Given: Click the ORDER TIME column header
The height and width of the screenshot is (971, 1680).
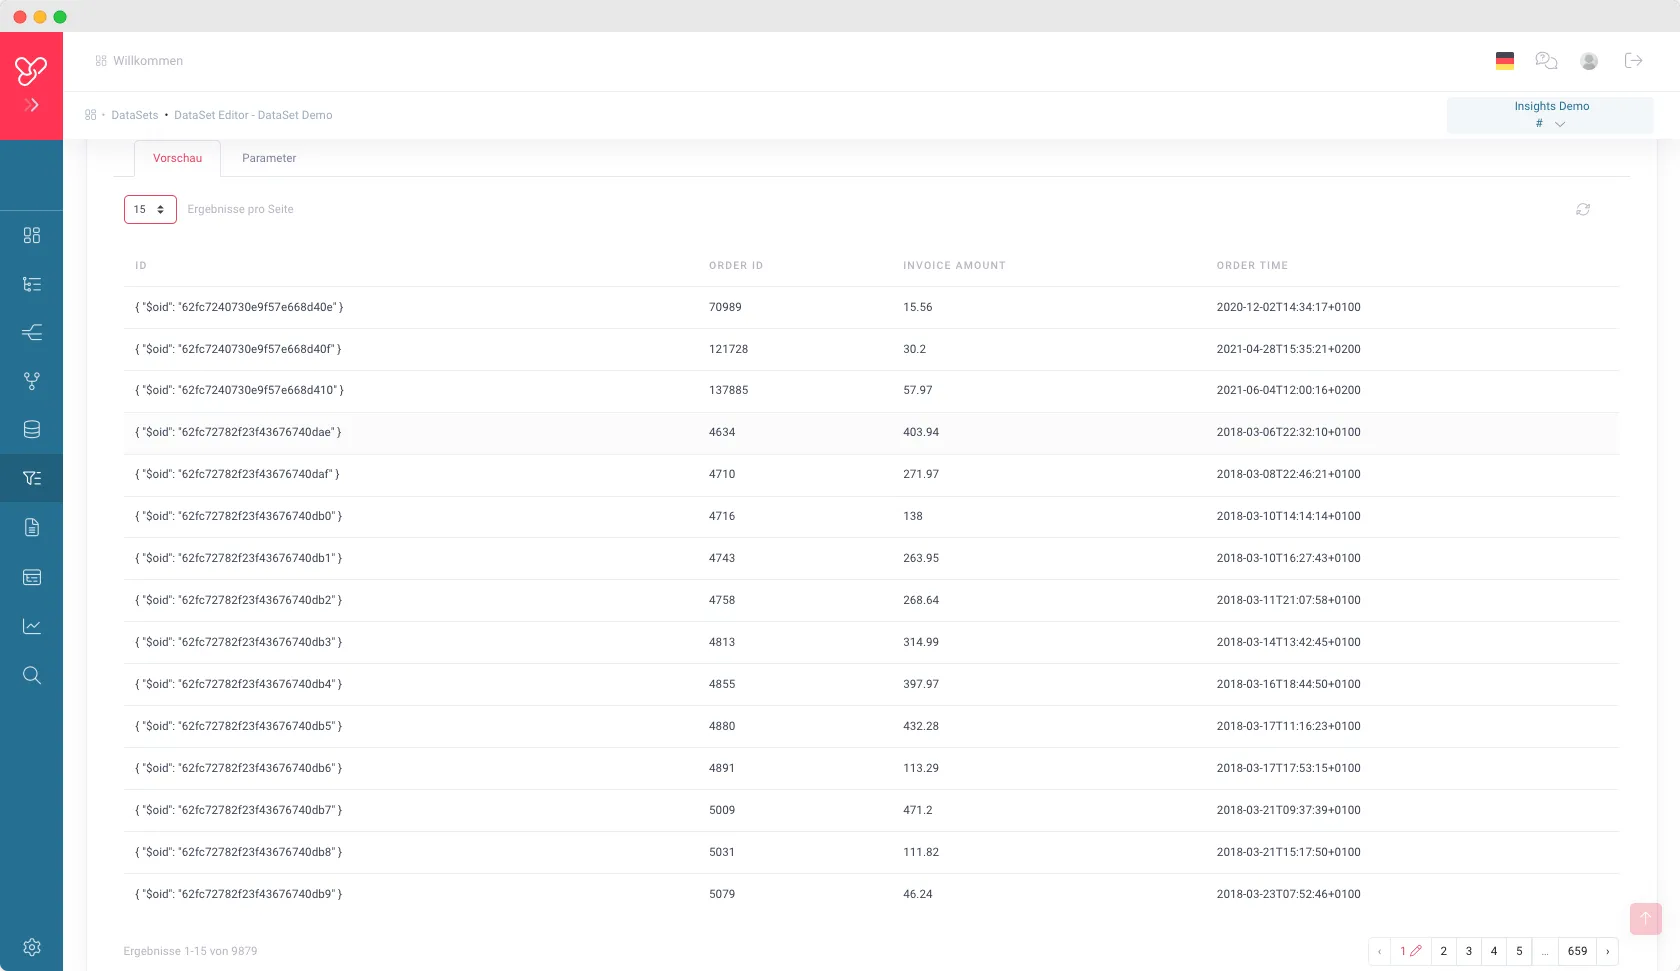Looking at the screenshot, I should [x=1252, y=266].
